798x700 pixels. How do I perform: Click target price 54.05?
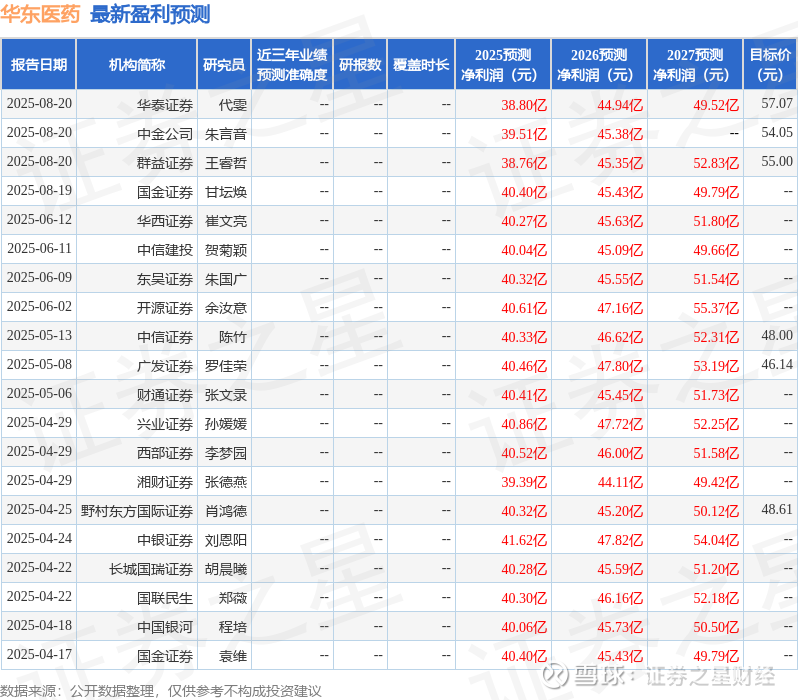point(777,132)
